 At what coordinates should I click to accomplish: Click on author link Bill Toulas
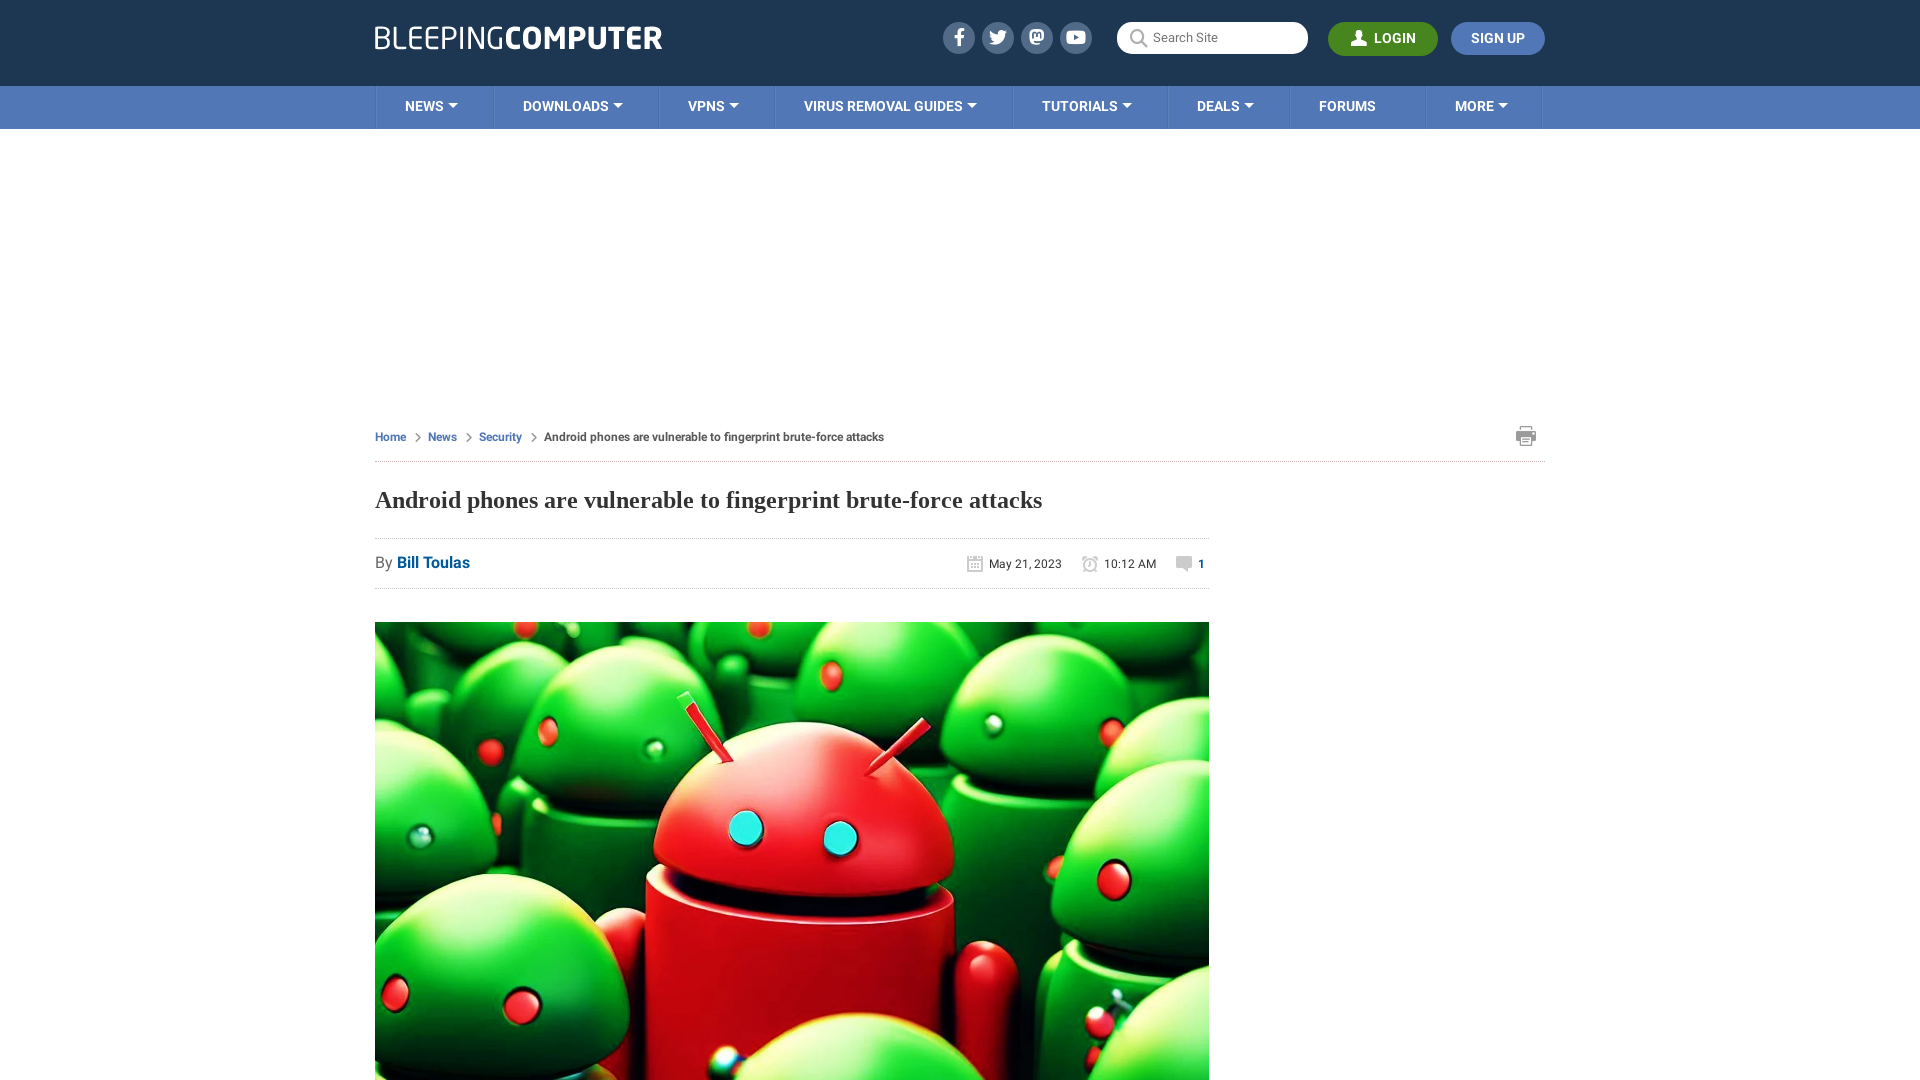pyautogui.click(x=433, y=562)
